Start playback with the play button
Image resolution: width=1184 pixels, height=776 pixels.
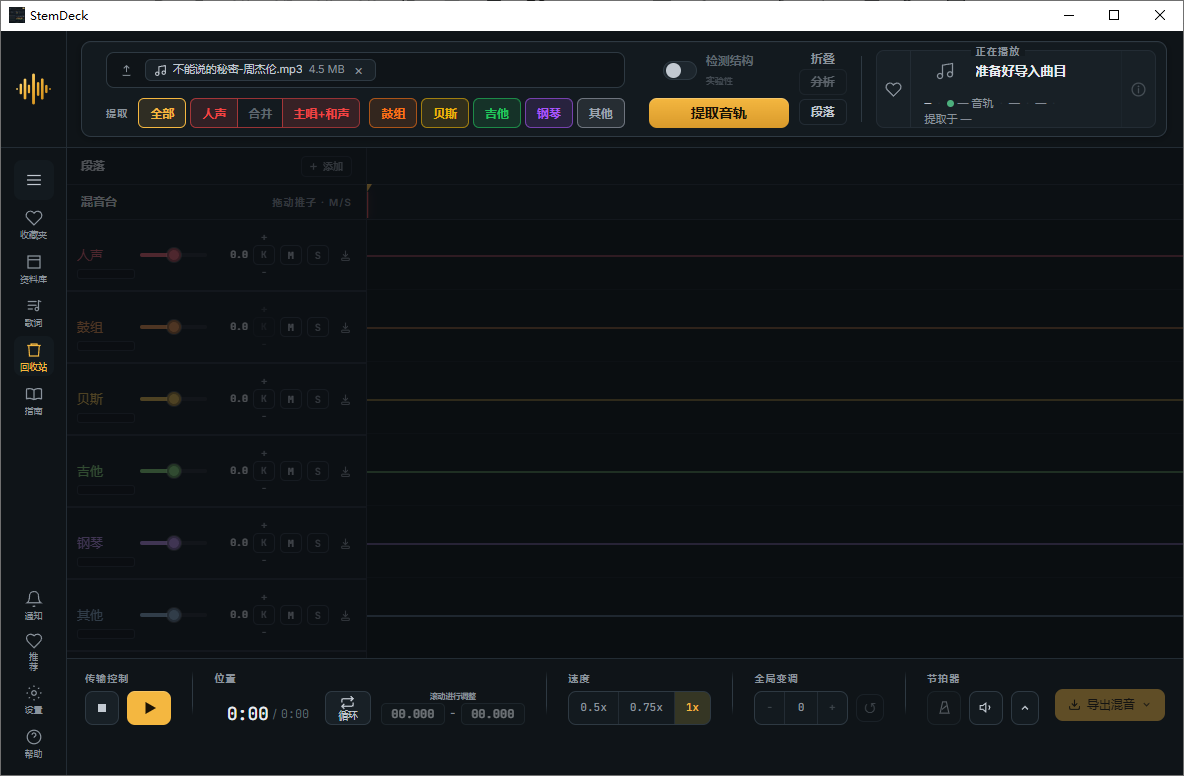pyautogui.click(x=149, y=708)
